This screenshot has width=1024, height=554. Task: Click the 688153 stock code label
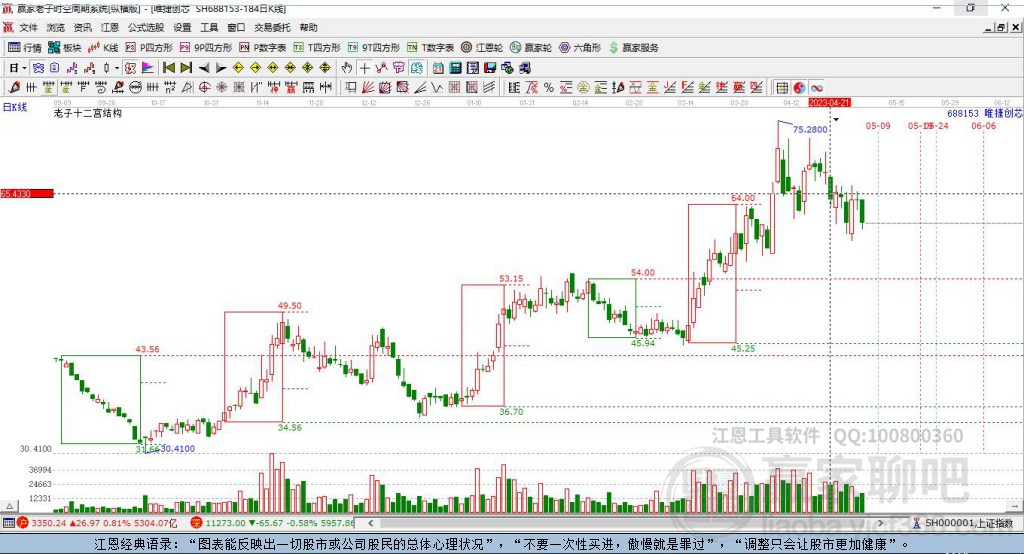[963, 113]
